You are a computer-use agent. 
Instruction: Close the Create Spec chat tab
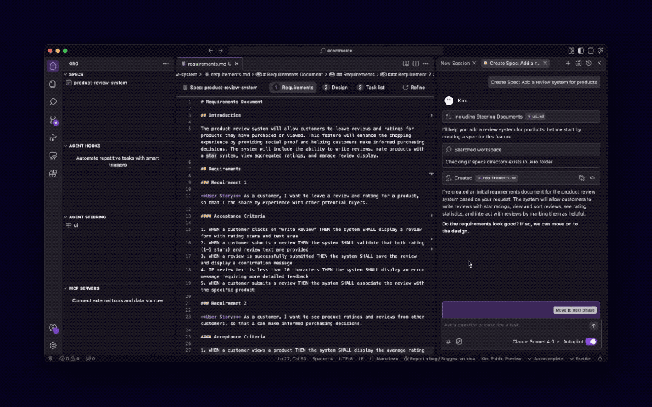545,63
